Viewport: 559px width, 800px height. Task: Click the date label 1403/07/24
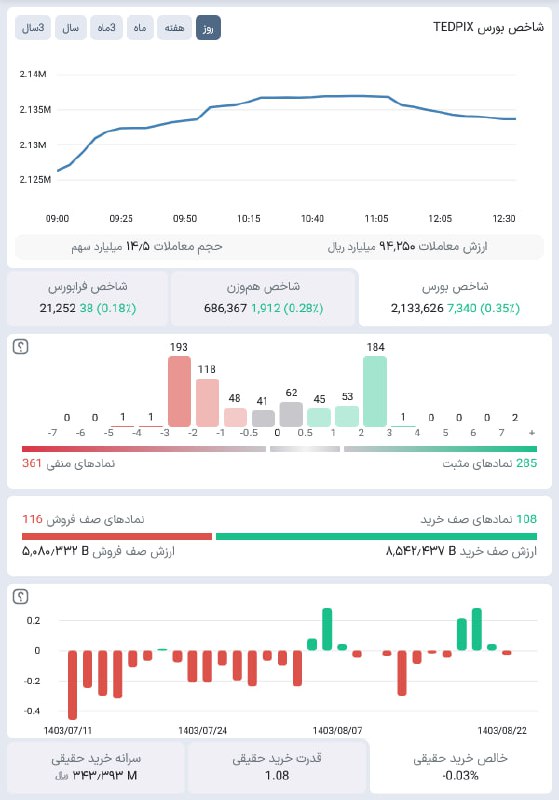tap(202, 731)
